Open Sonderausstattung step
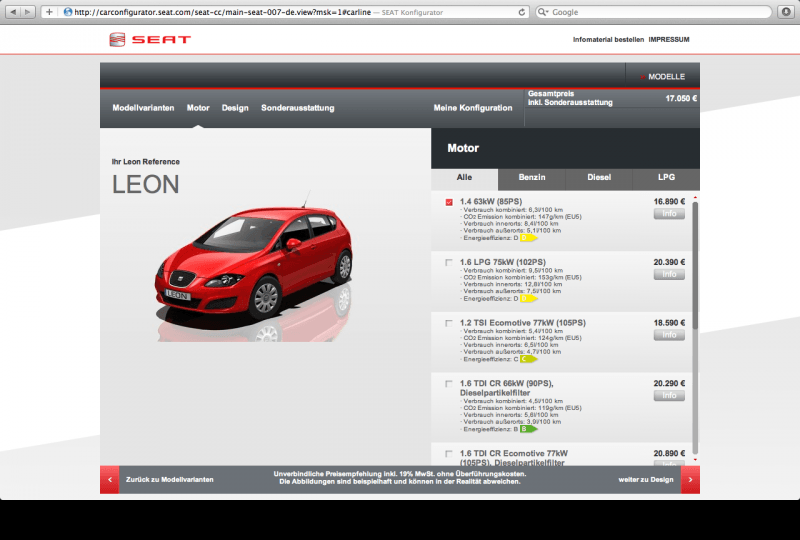This screenshot has width=800, height=540. 298,108
